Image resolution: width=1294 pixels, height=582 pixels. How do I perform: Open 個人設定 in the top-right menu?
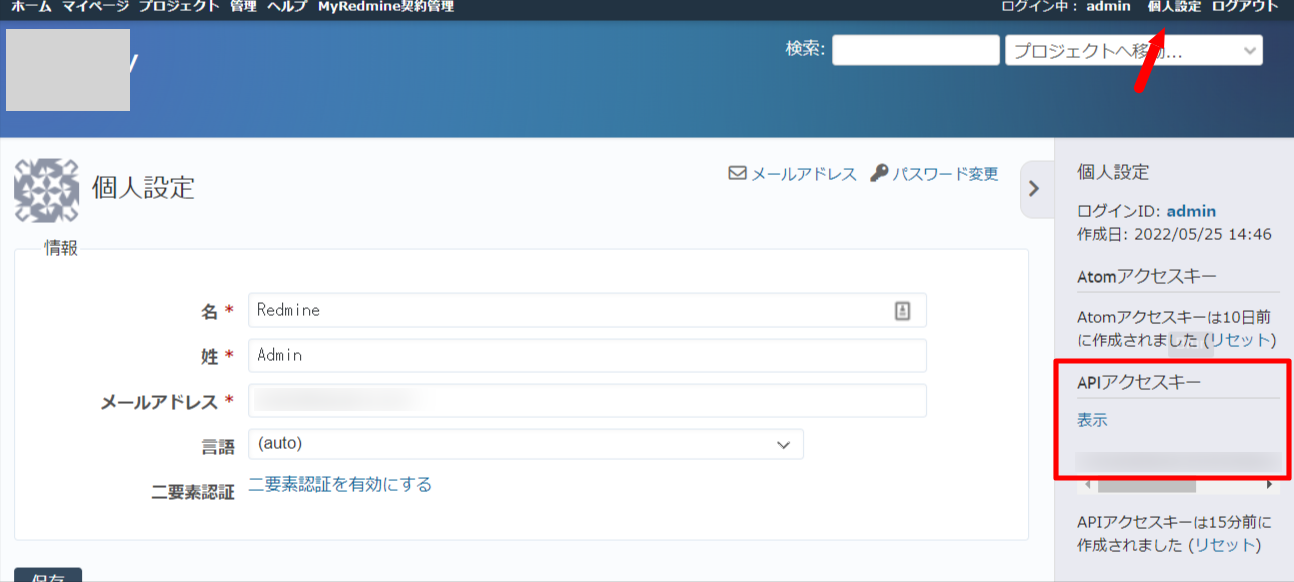pyautogui.click(x=1174, y=6)
